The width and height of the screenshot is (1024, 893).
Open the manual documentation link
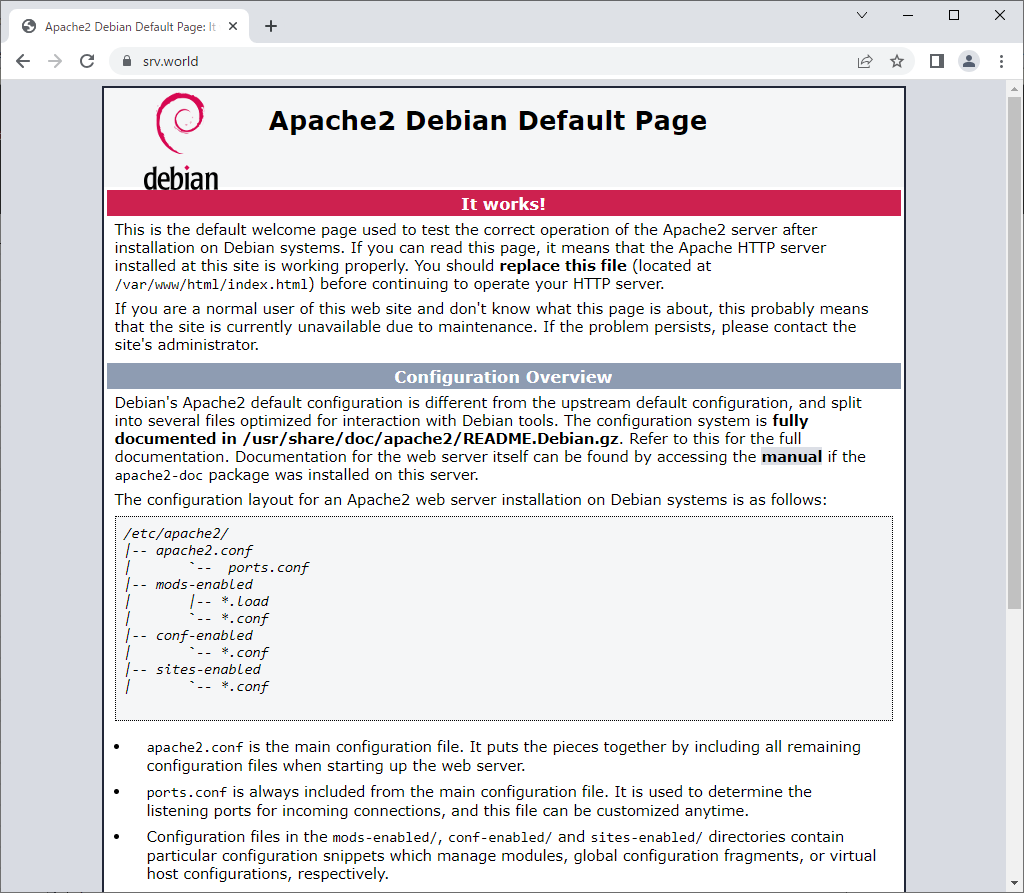click(x=792, y=457)
